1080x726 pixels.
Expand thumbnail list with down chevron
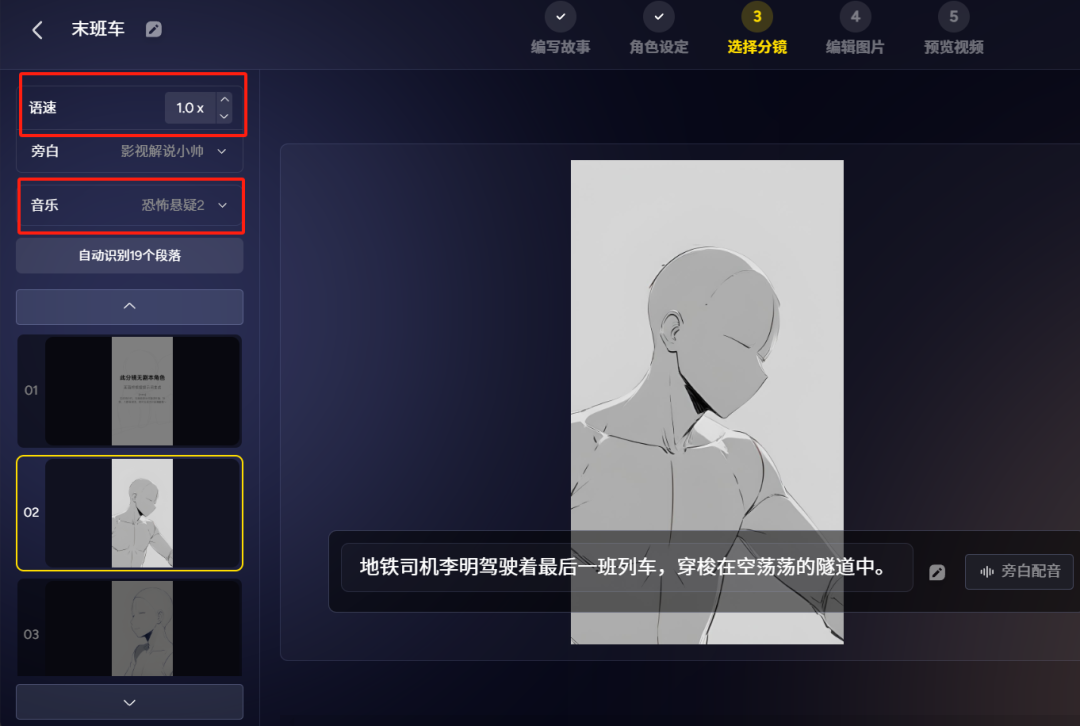point(129,702)
